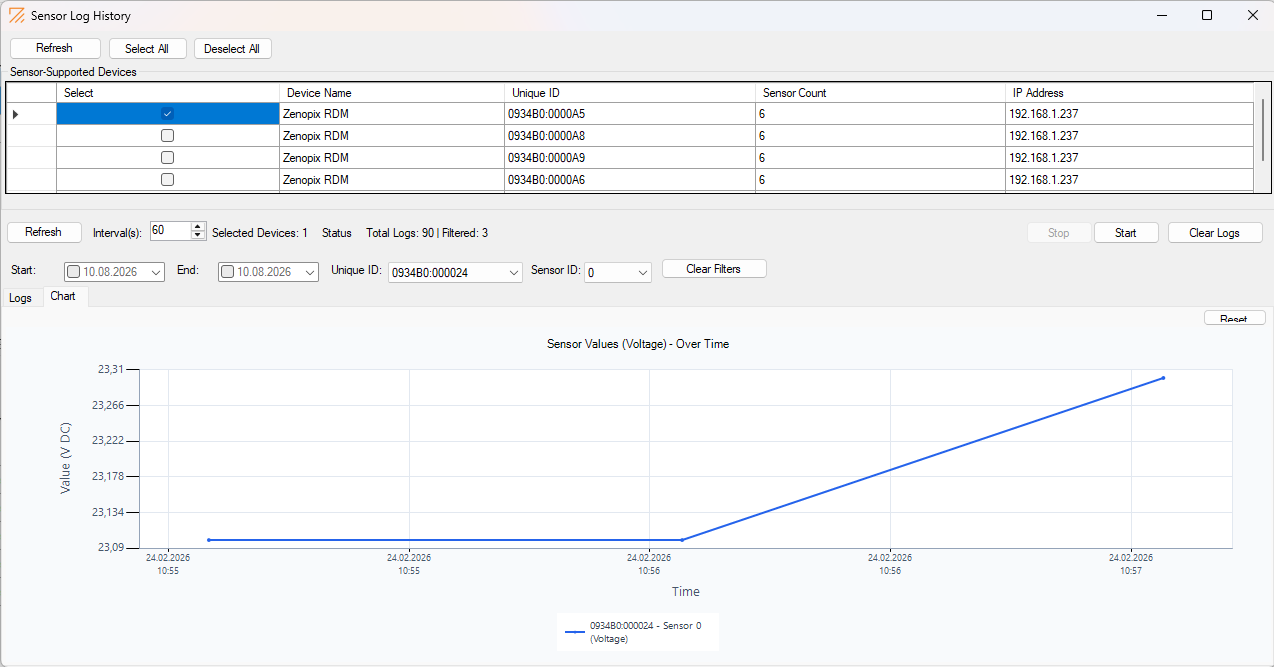
Task: Uncheck the checkbox for device 0934B0:0000A5
Action: (167, 114)
